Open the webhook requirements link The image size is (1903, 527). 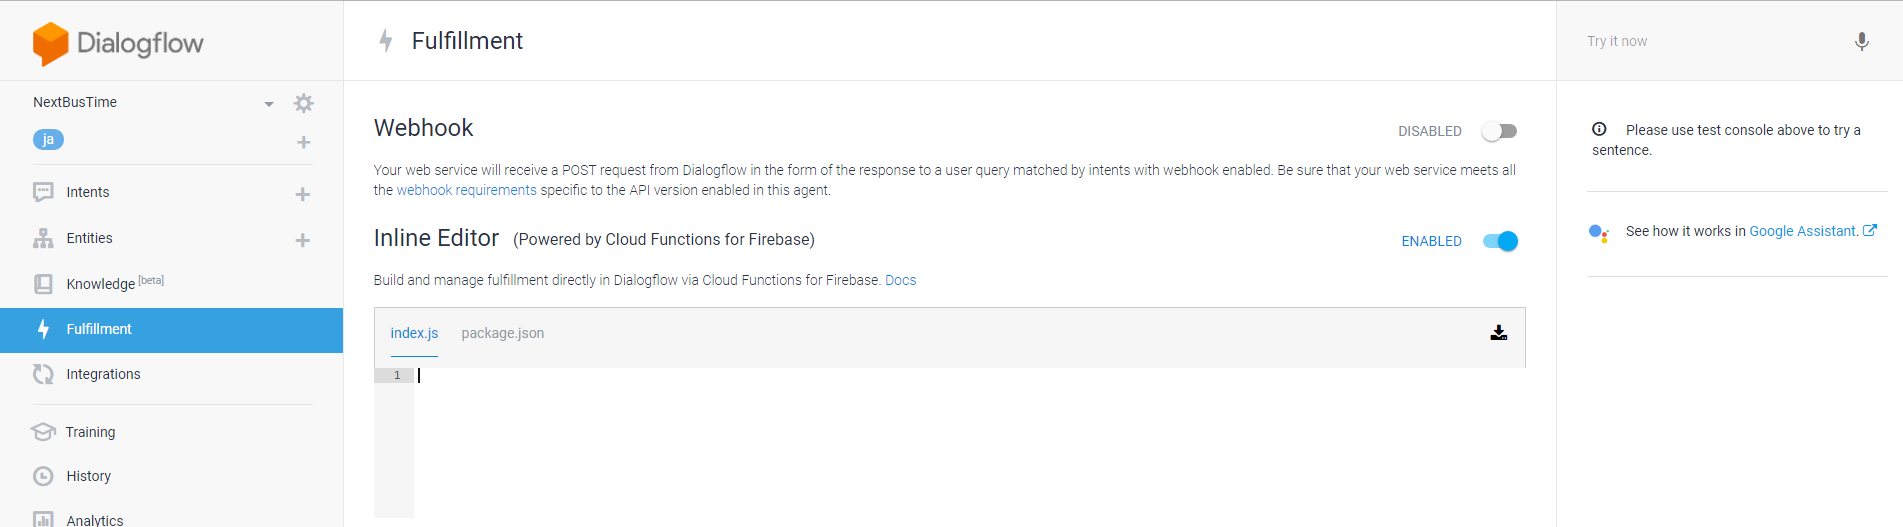tap(466, 190)
